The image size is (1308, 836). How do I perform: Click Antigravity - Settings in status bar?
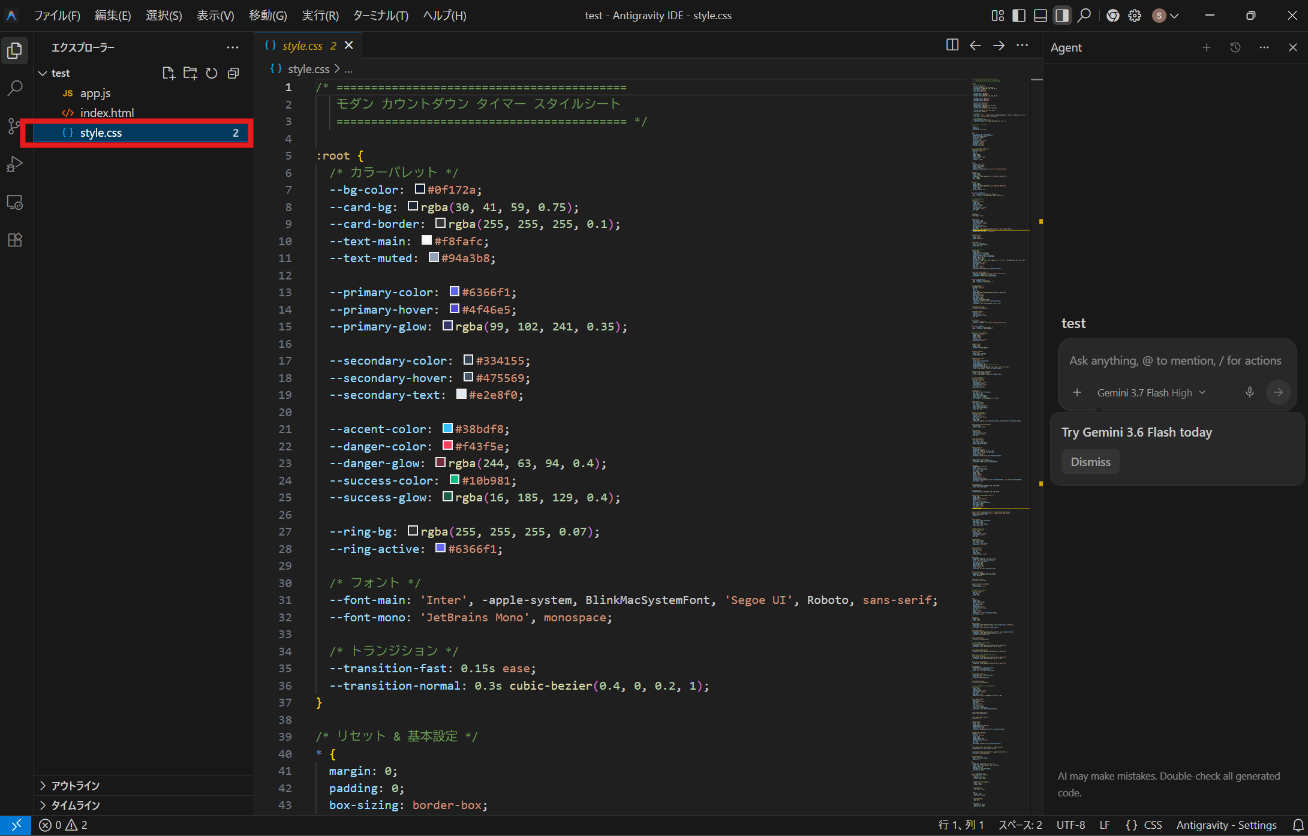[x=1226, y=825]
